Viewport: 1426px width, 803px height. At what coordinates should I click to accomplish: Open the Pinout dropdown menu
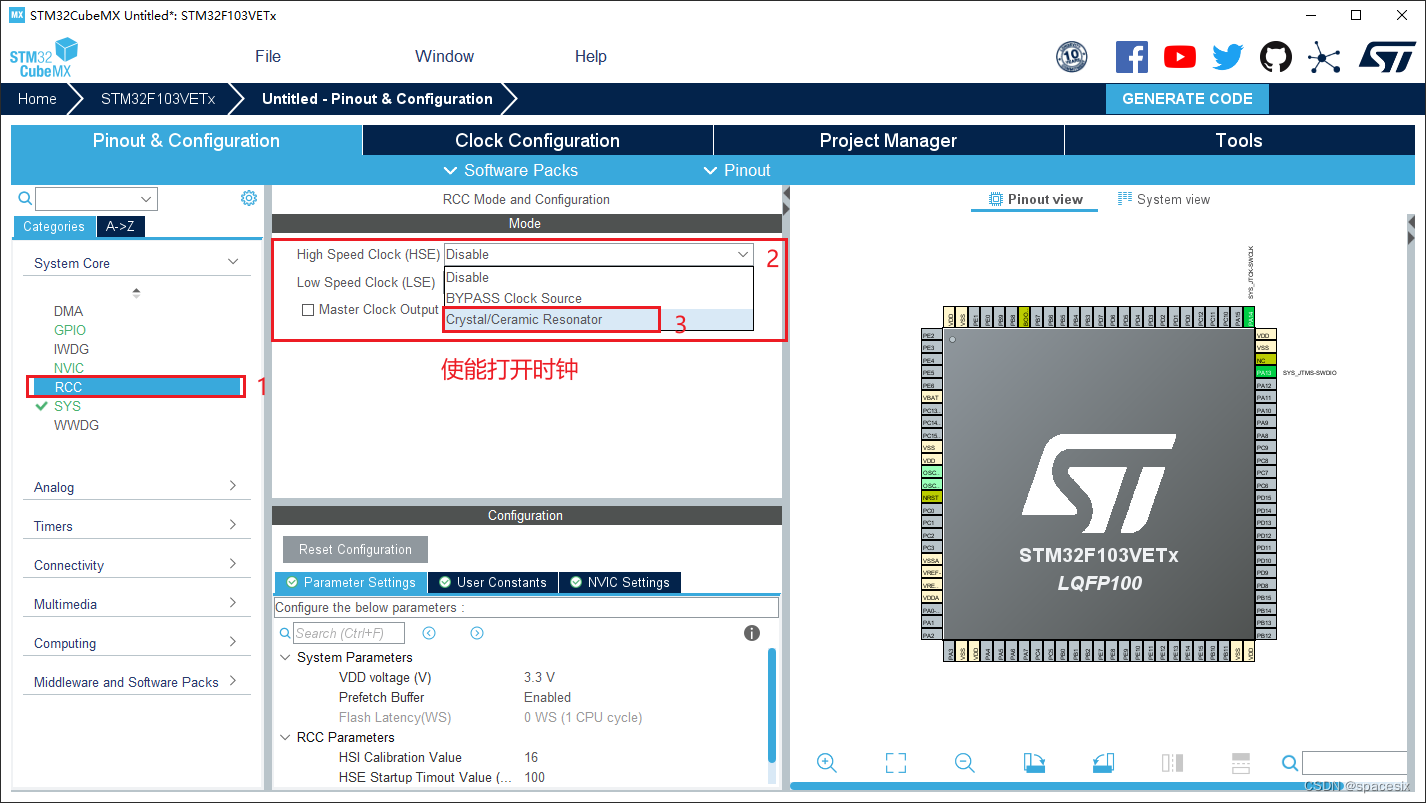tap(737, 170)
